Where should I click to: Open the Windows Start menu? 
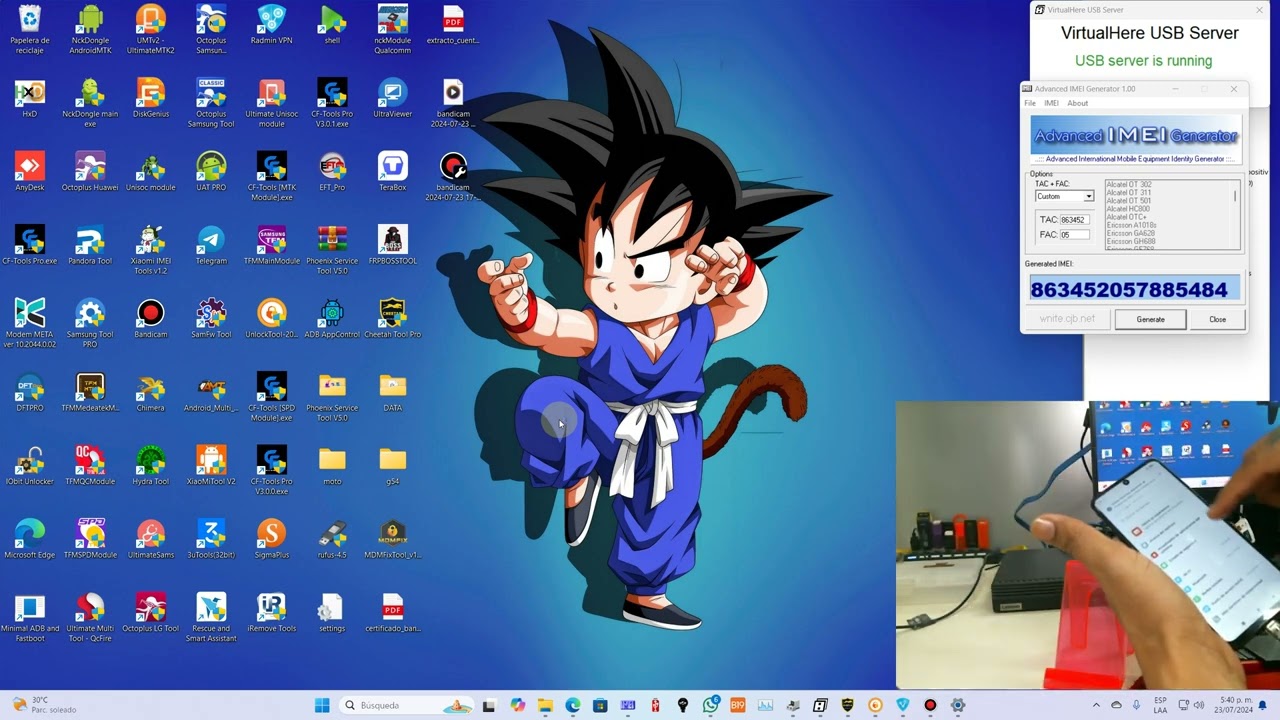coord(322,705)
